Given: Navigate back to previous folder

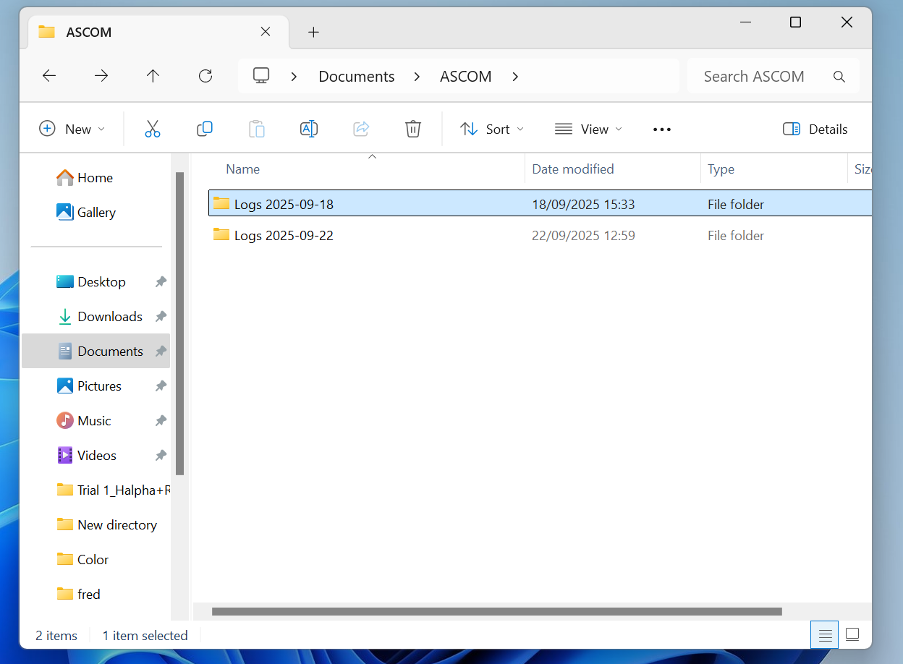Looking at the screenshot, I should click(x=49, y=76).
